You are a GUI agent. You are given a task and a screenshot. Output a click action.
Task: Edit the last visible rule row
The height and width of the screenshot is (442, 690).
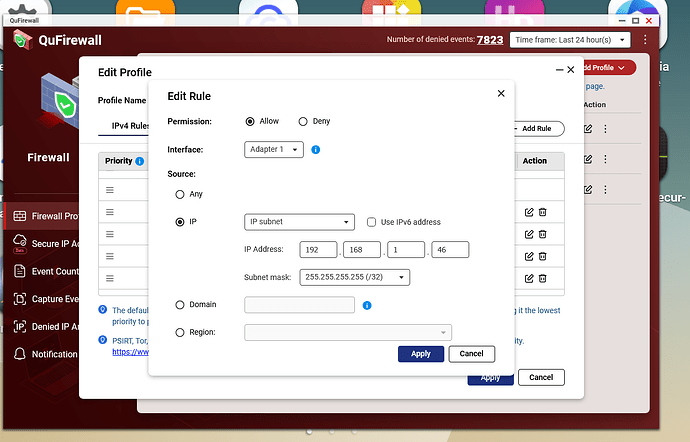tap(529, 278)
